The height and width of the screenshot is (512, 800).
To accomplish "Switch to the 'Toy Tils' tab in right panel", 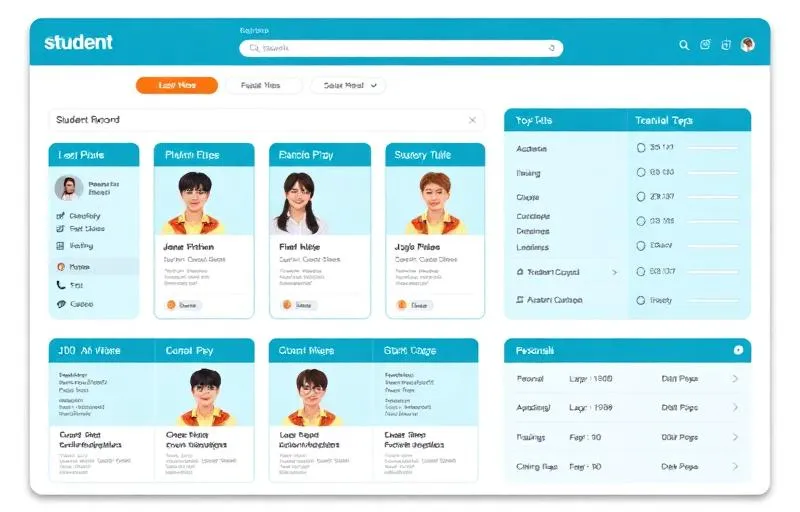I will click(566, 120).
